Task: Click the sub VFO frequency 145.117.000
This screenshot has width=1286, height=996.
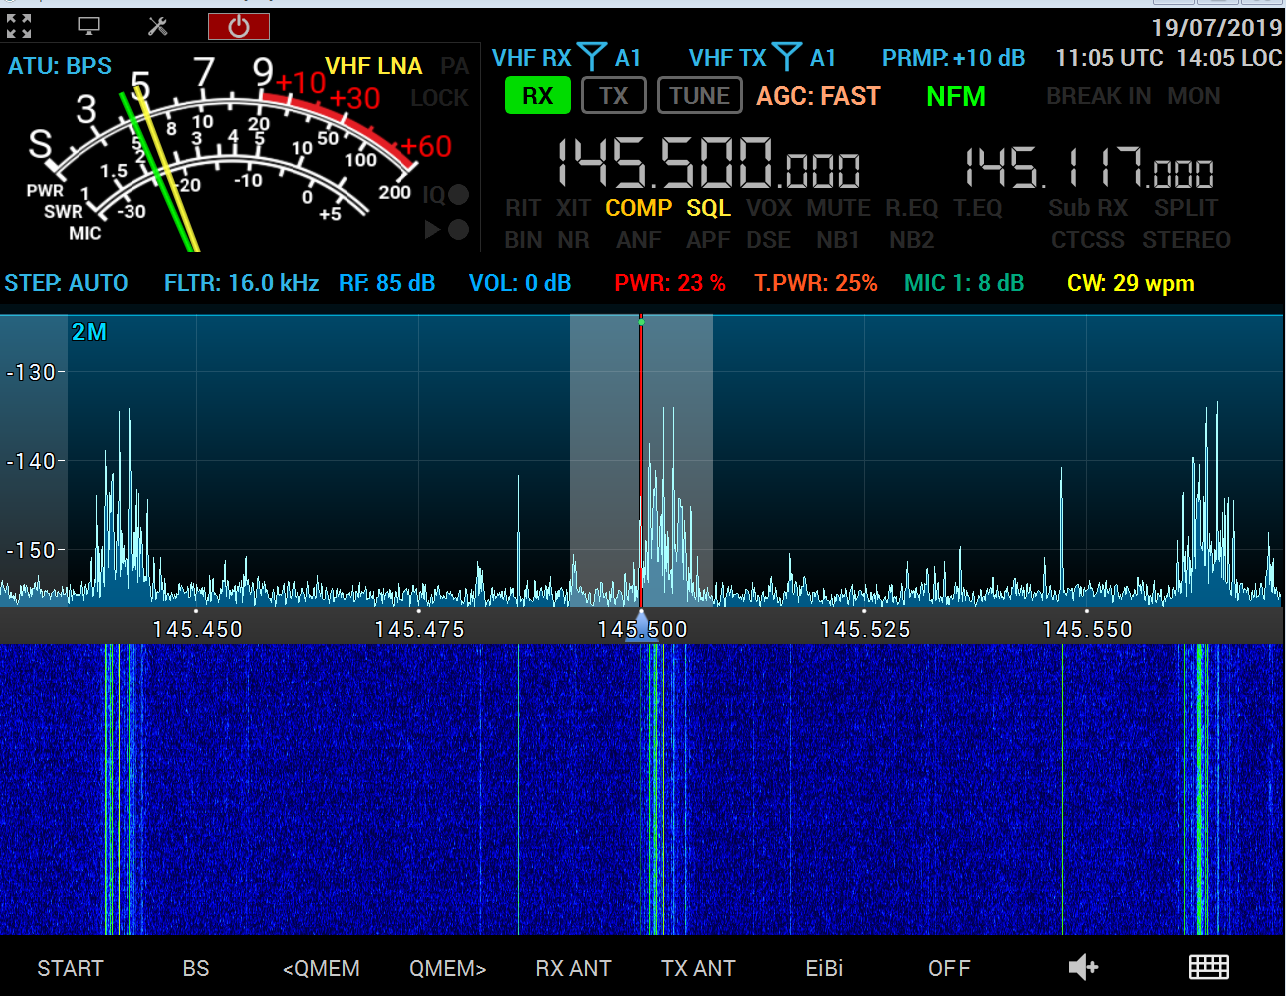Action: 1090,168
